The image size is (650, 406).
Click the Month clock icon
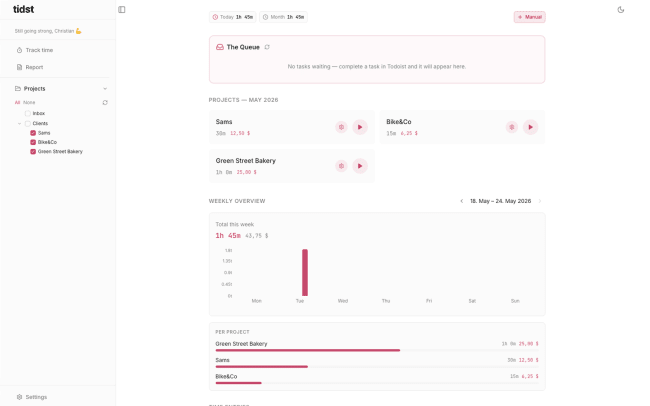[x=265, y=17]
